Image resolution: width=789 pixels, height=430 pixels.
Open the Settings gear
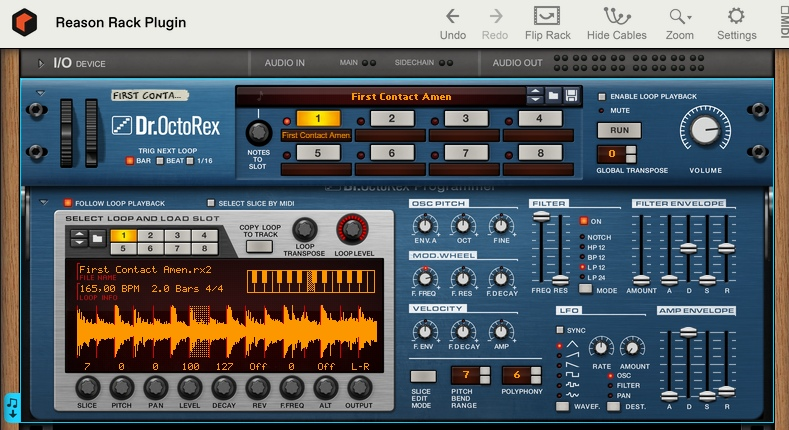click(736, 16)
